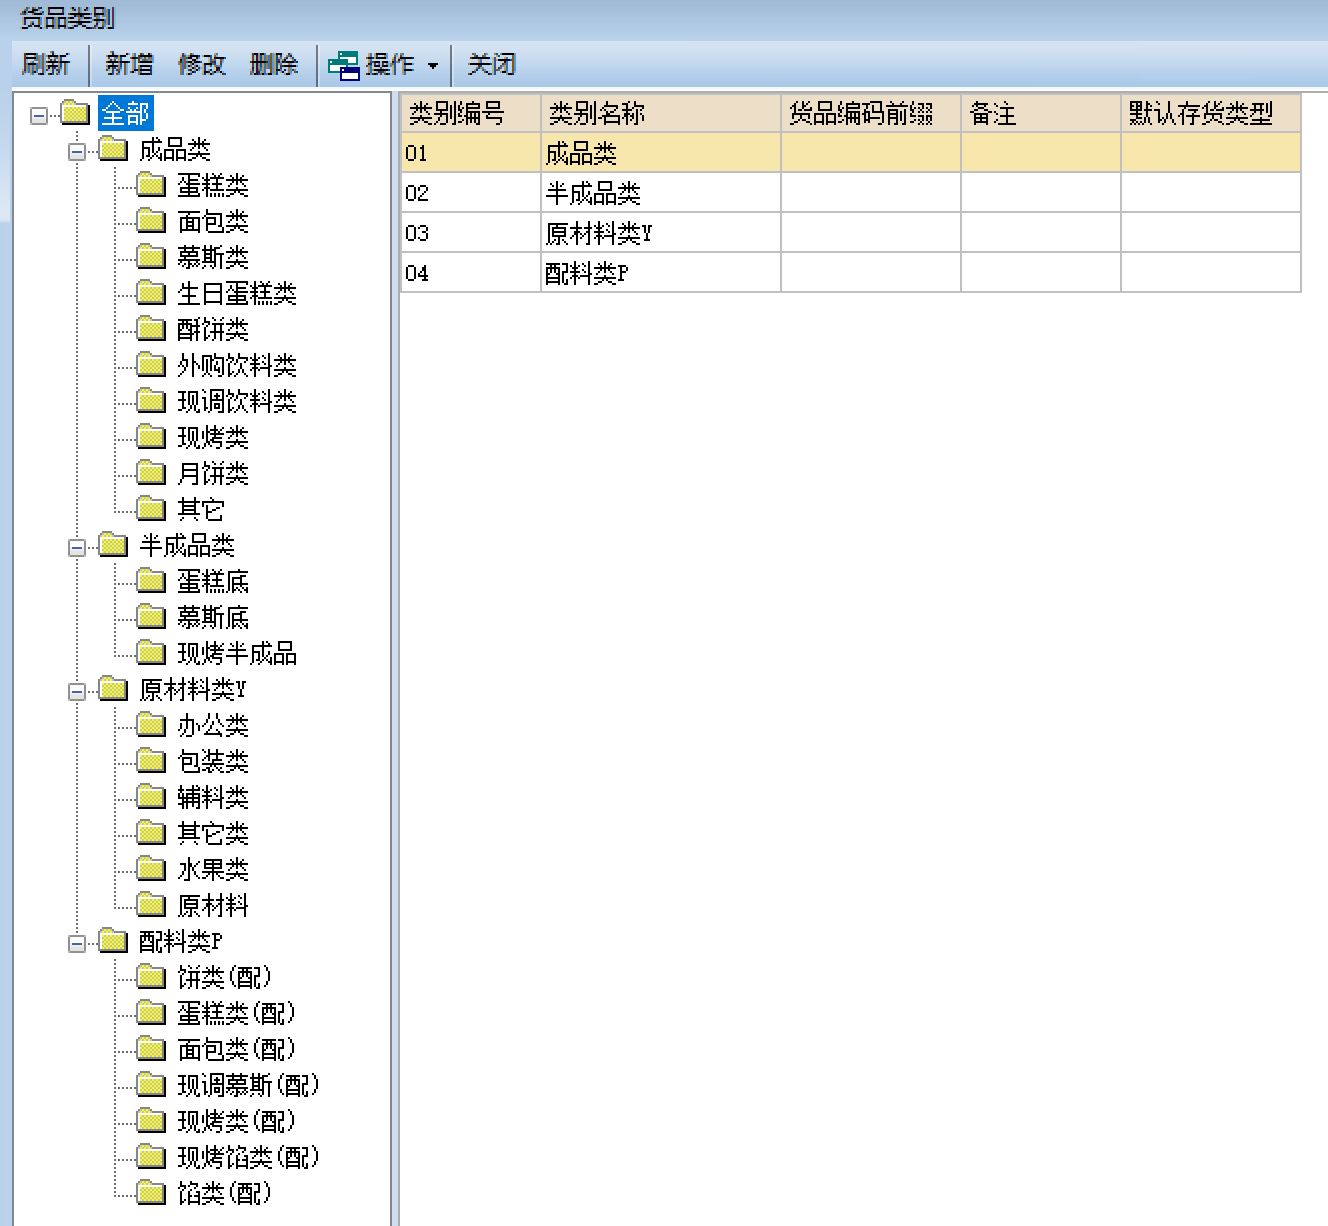Click the folder icon of 原材料类Y

[x=113, y=689]
